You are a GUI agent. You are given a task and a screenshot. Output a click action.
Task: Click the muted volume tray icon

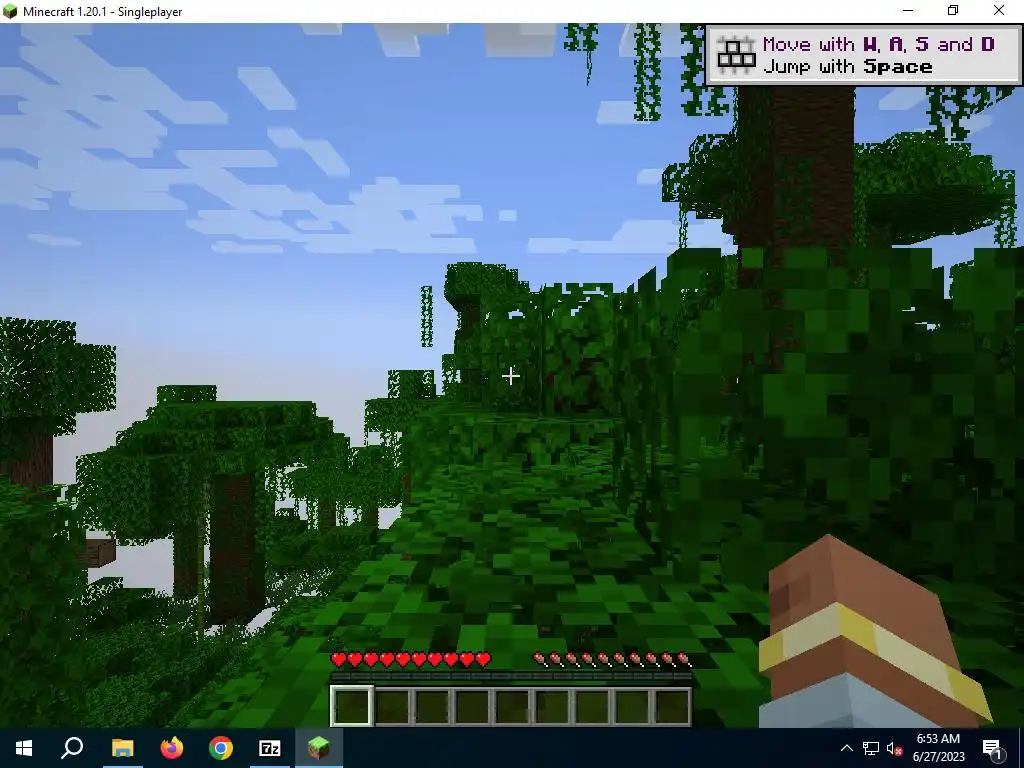point(894,748)
